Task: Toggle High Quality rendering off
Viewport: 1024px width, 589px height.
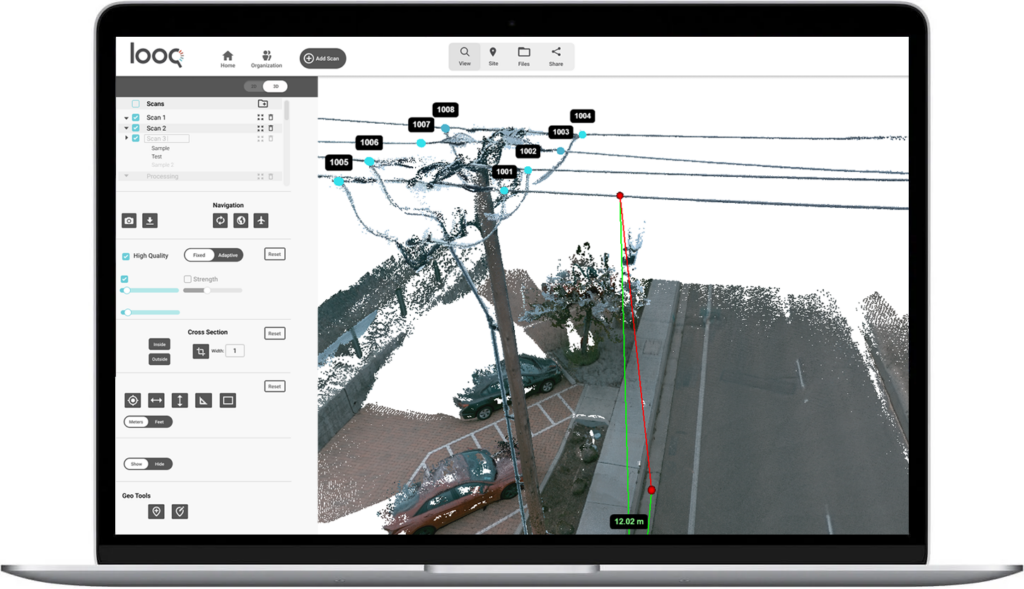Action: (x=126, y=256)
